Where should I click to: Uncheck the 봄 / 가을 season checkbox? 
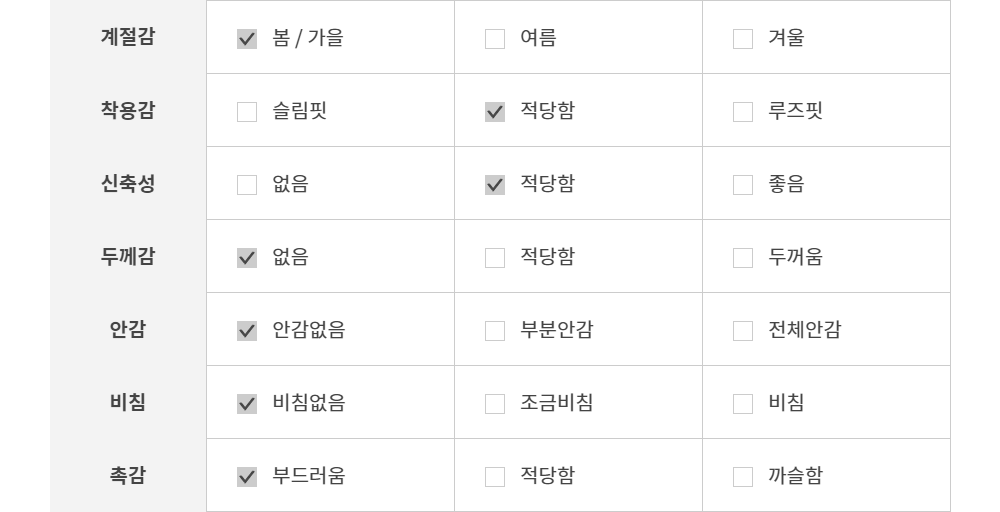pos(247,39)
